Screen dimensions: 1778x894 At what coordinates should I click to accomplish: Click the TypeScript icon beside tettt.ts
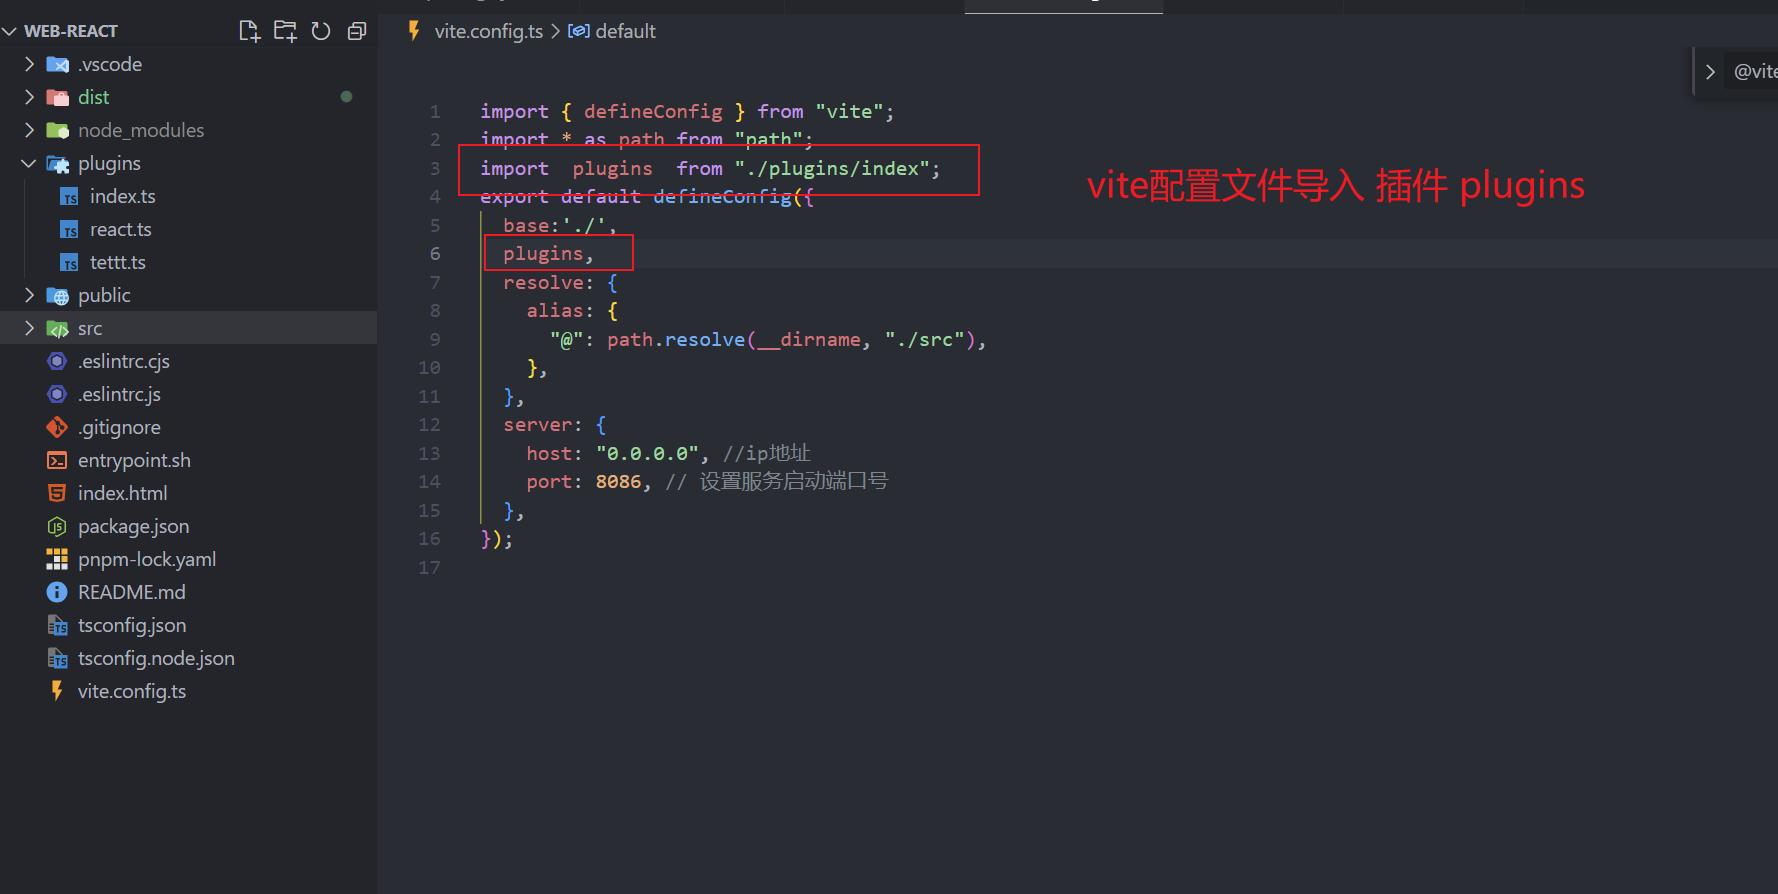tap(69, 263)
